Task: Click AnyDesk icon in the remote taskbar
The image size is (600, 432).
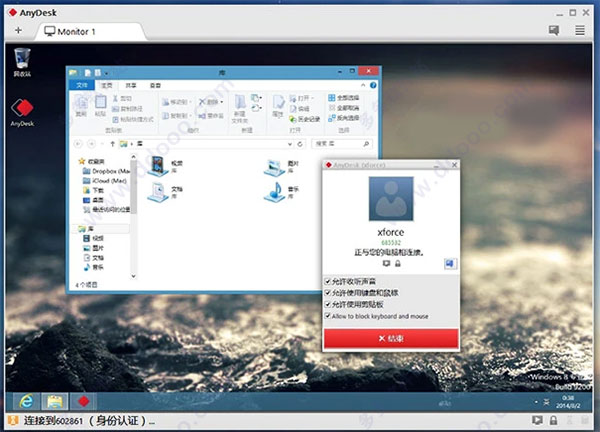Action: pyautogui.click(x=83, y=401)
